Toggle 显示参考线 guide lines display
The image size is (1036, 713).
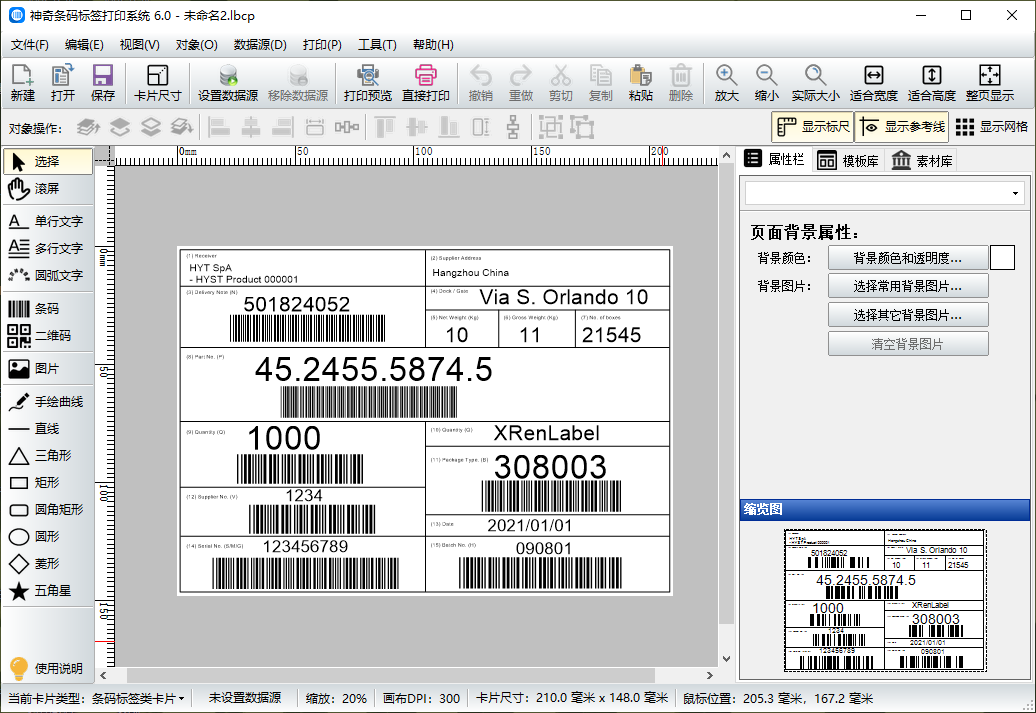click(x=901, y=127)
